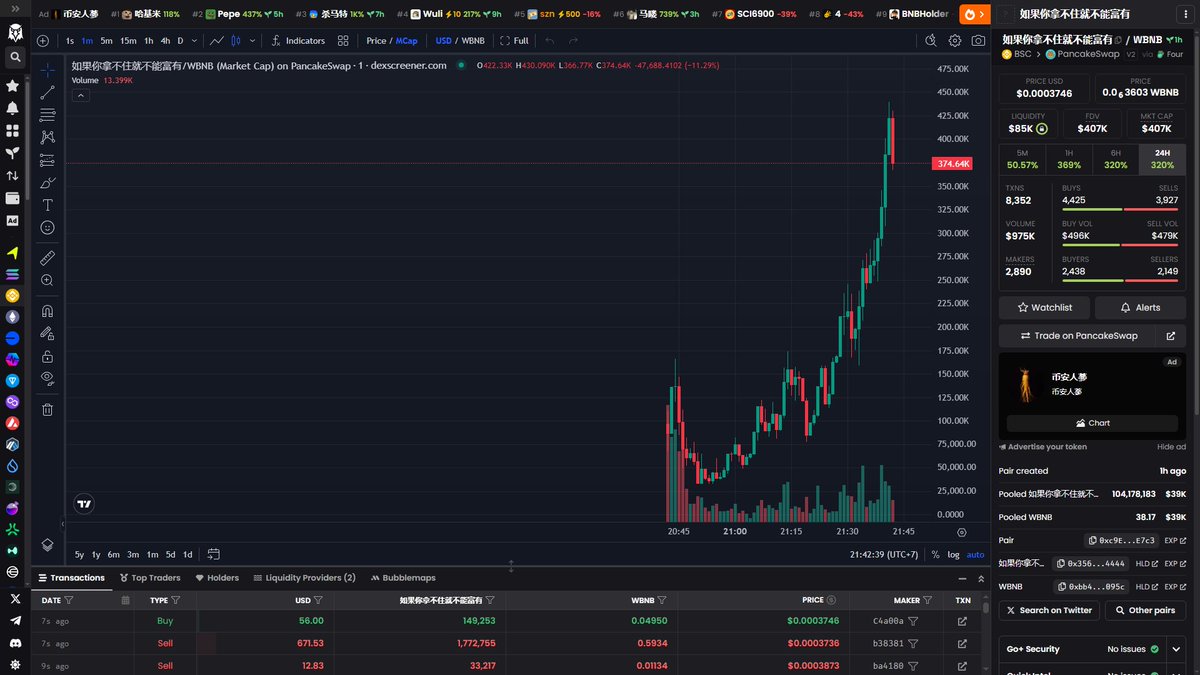Open the watchlist star in left sidebar
The height and width of the screenshot is (675, 1200).
(x=13, y=87)
